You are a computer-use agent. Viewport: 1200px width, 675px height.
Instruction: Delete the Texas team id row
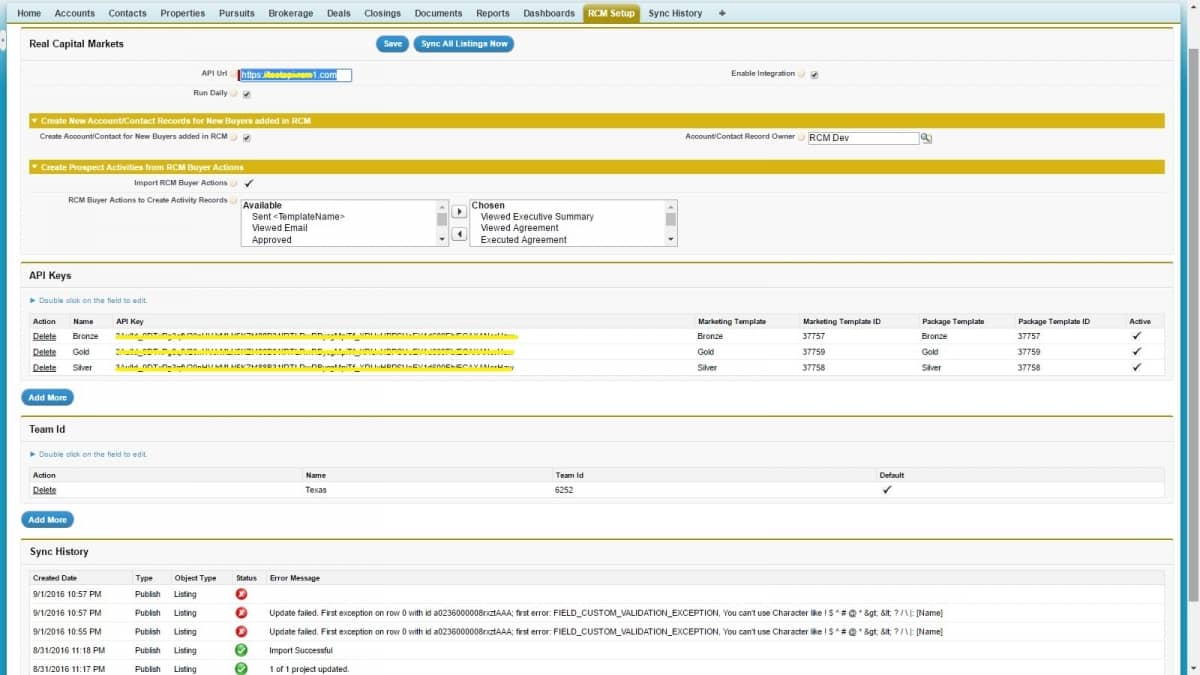(x=45, y=490)
